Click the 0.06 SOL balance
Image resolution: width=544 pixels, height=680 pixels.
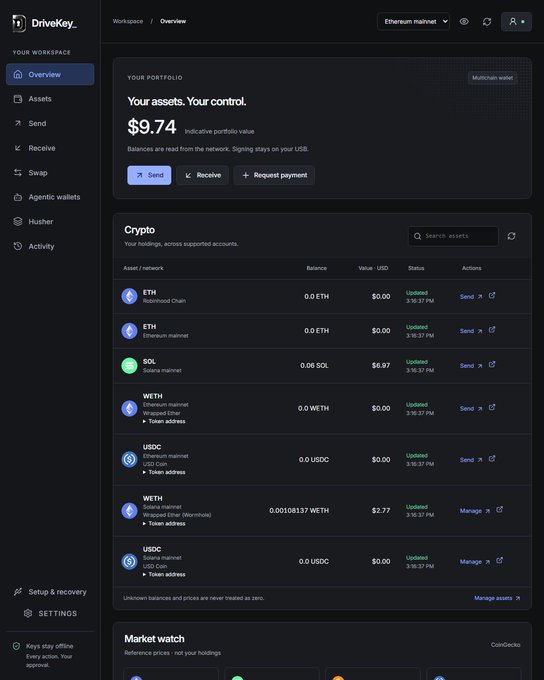click(314, 366)
